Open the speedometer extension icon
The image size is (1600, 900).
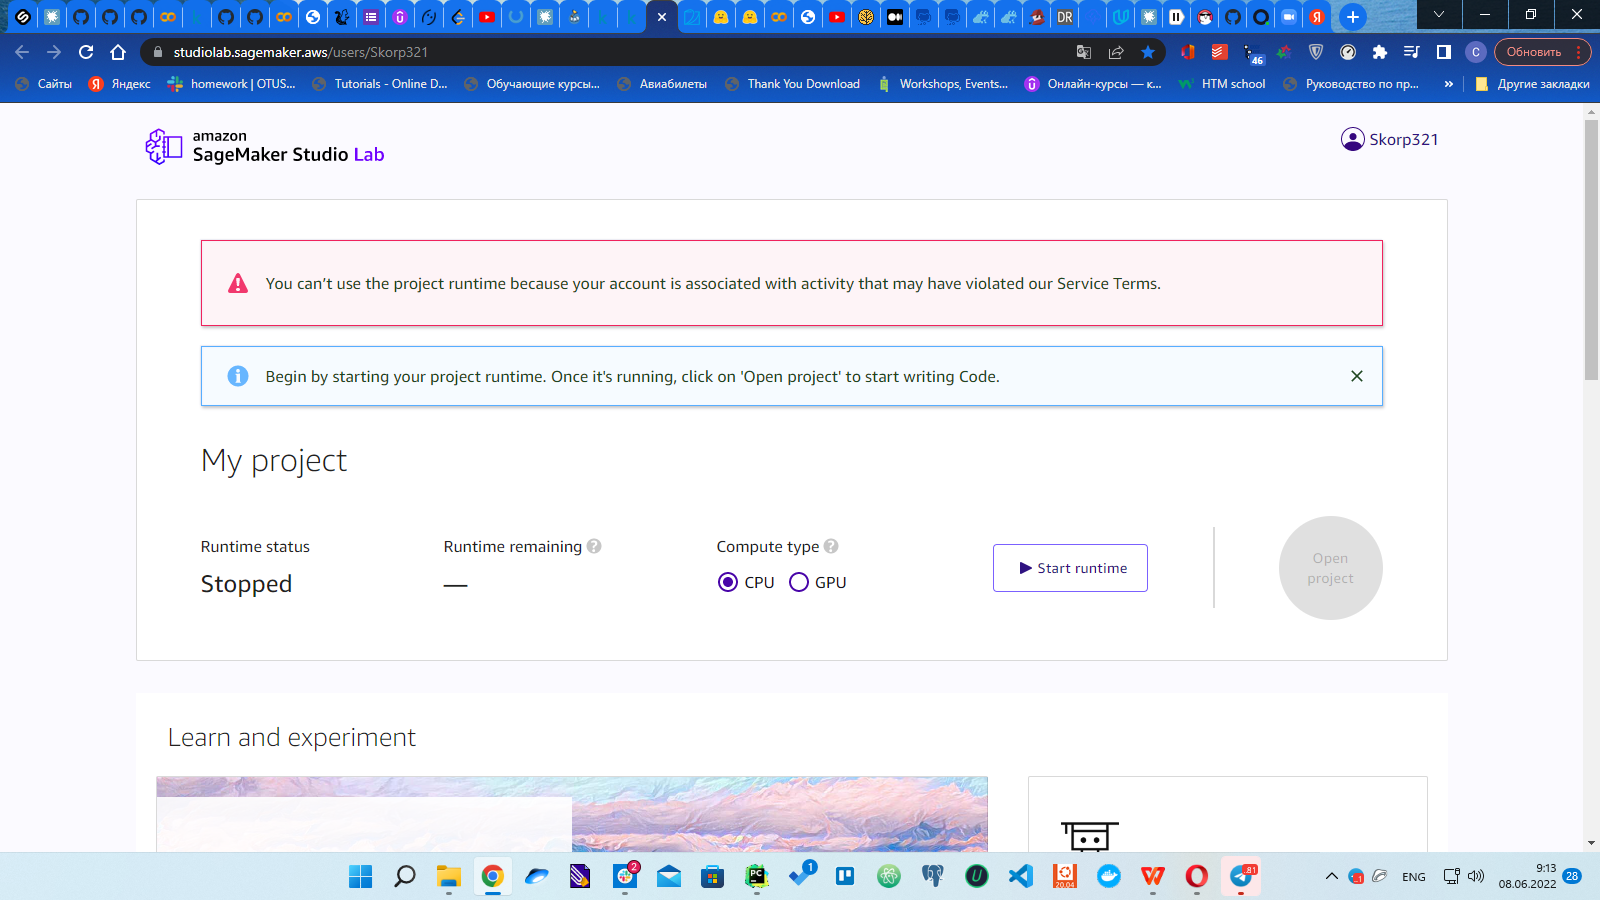[1348, 52]
